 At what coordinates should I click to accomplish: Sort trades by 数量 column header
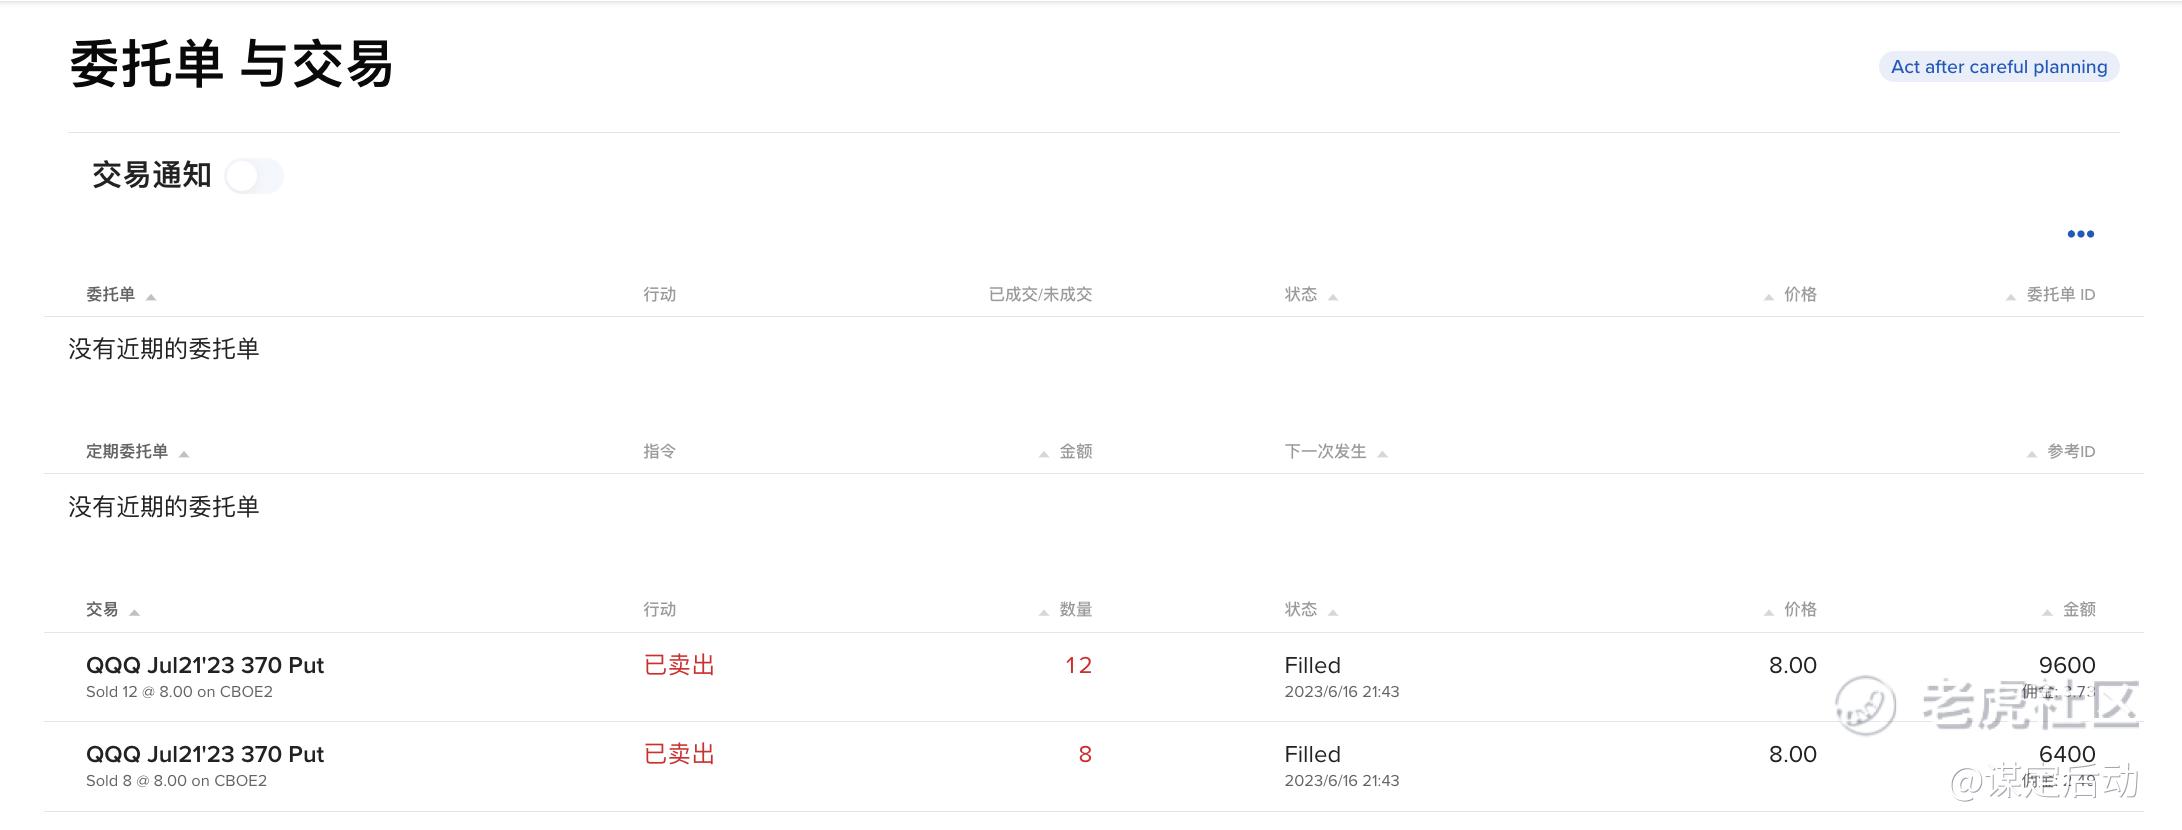point(1076,609)
